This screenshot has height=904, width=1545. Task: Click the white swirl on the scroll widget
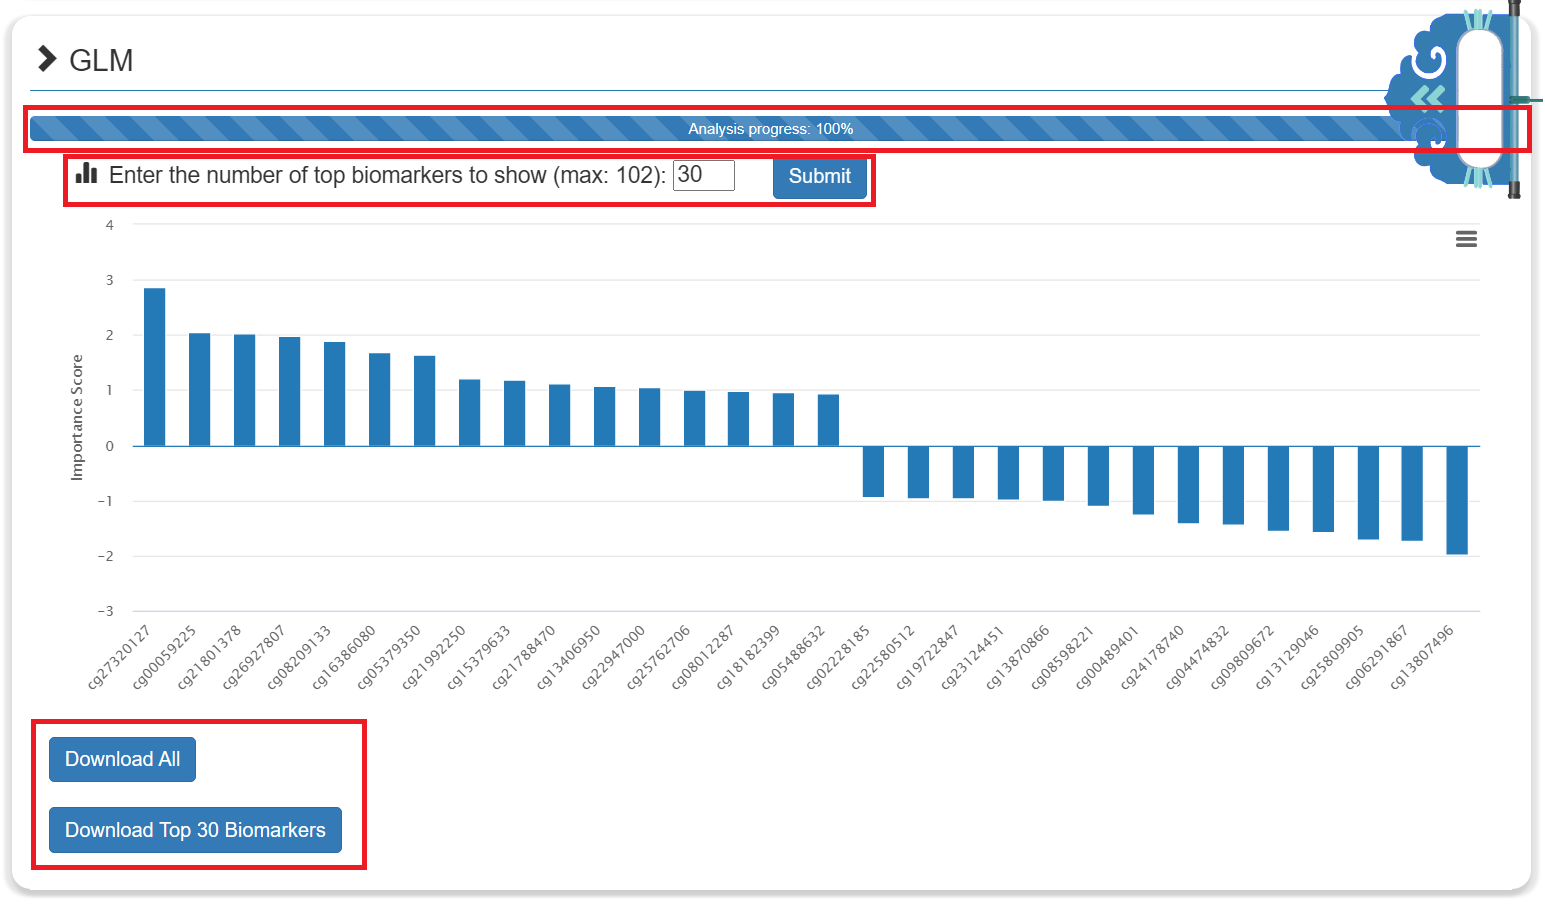click(1431, 62)
